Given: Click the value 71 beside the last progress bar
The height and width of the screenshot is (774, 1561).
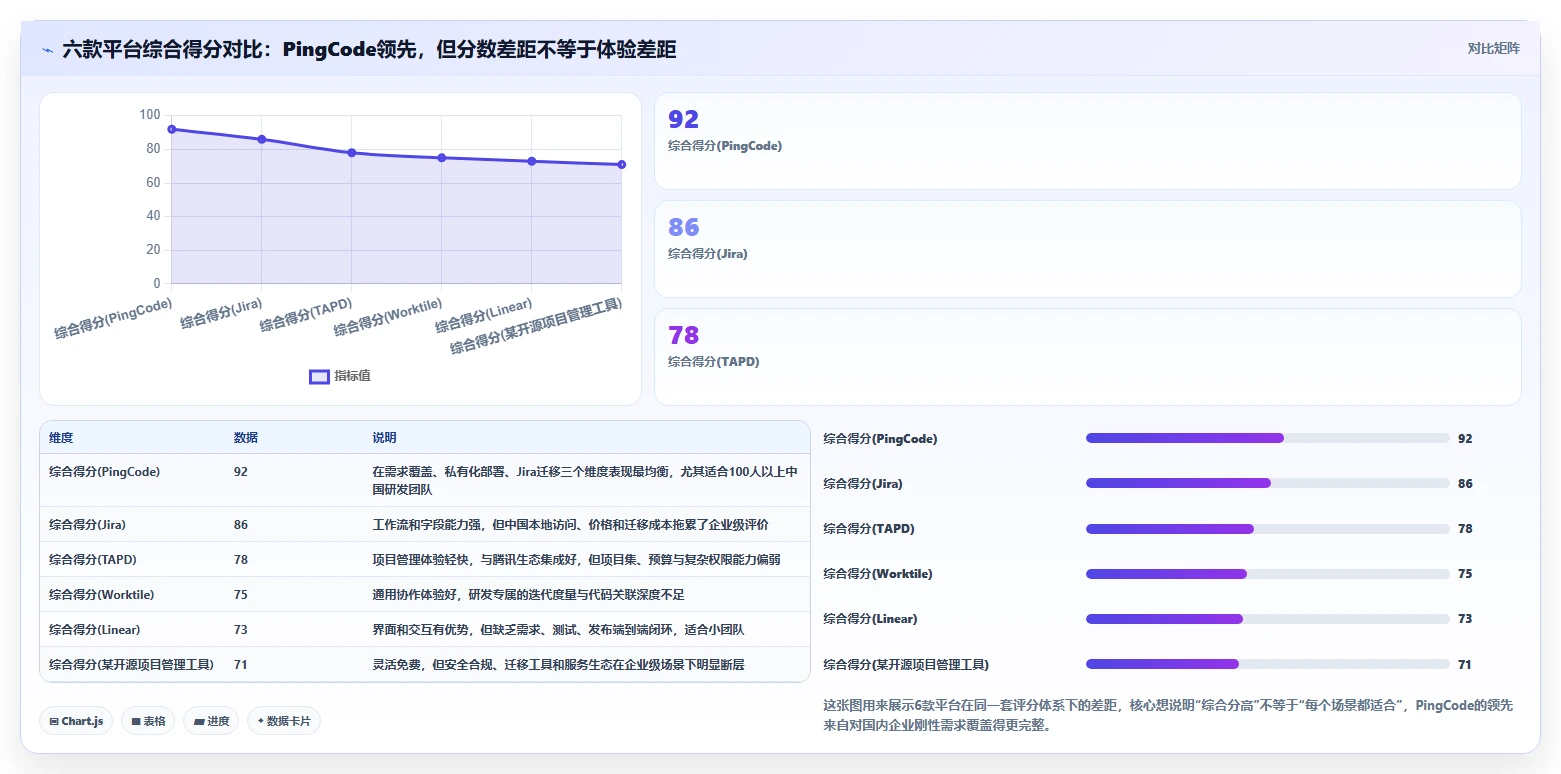Looking at the screenshot, I should pos(1465,664).
